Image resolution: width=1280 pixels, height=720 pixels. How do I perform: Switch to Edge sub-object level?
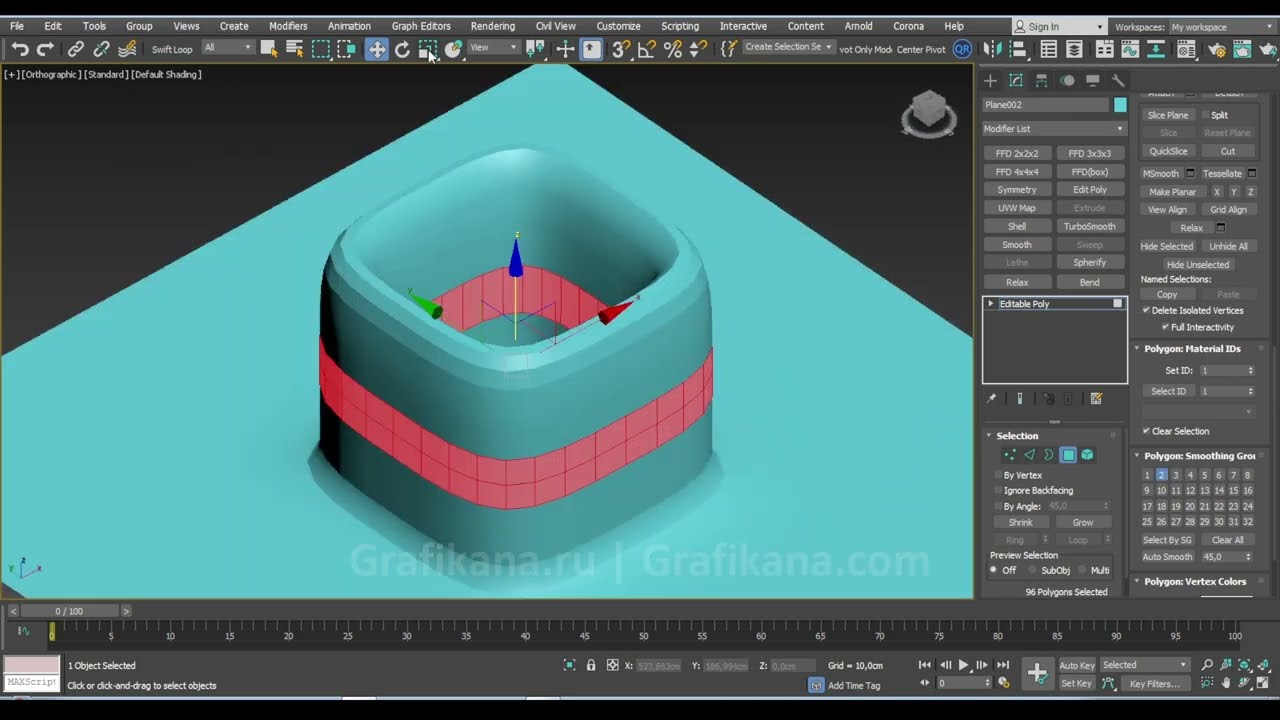[x=1029, y=455]
